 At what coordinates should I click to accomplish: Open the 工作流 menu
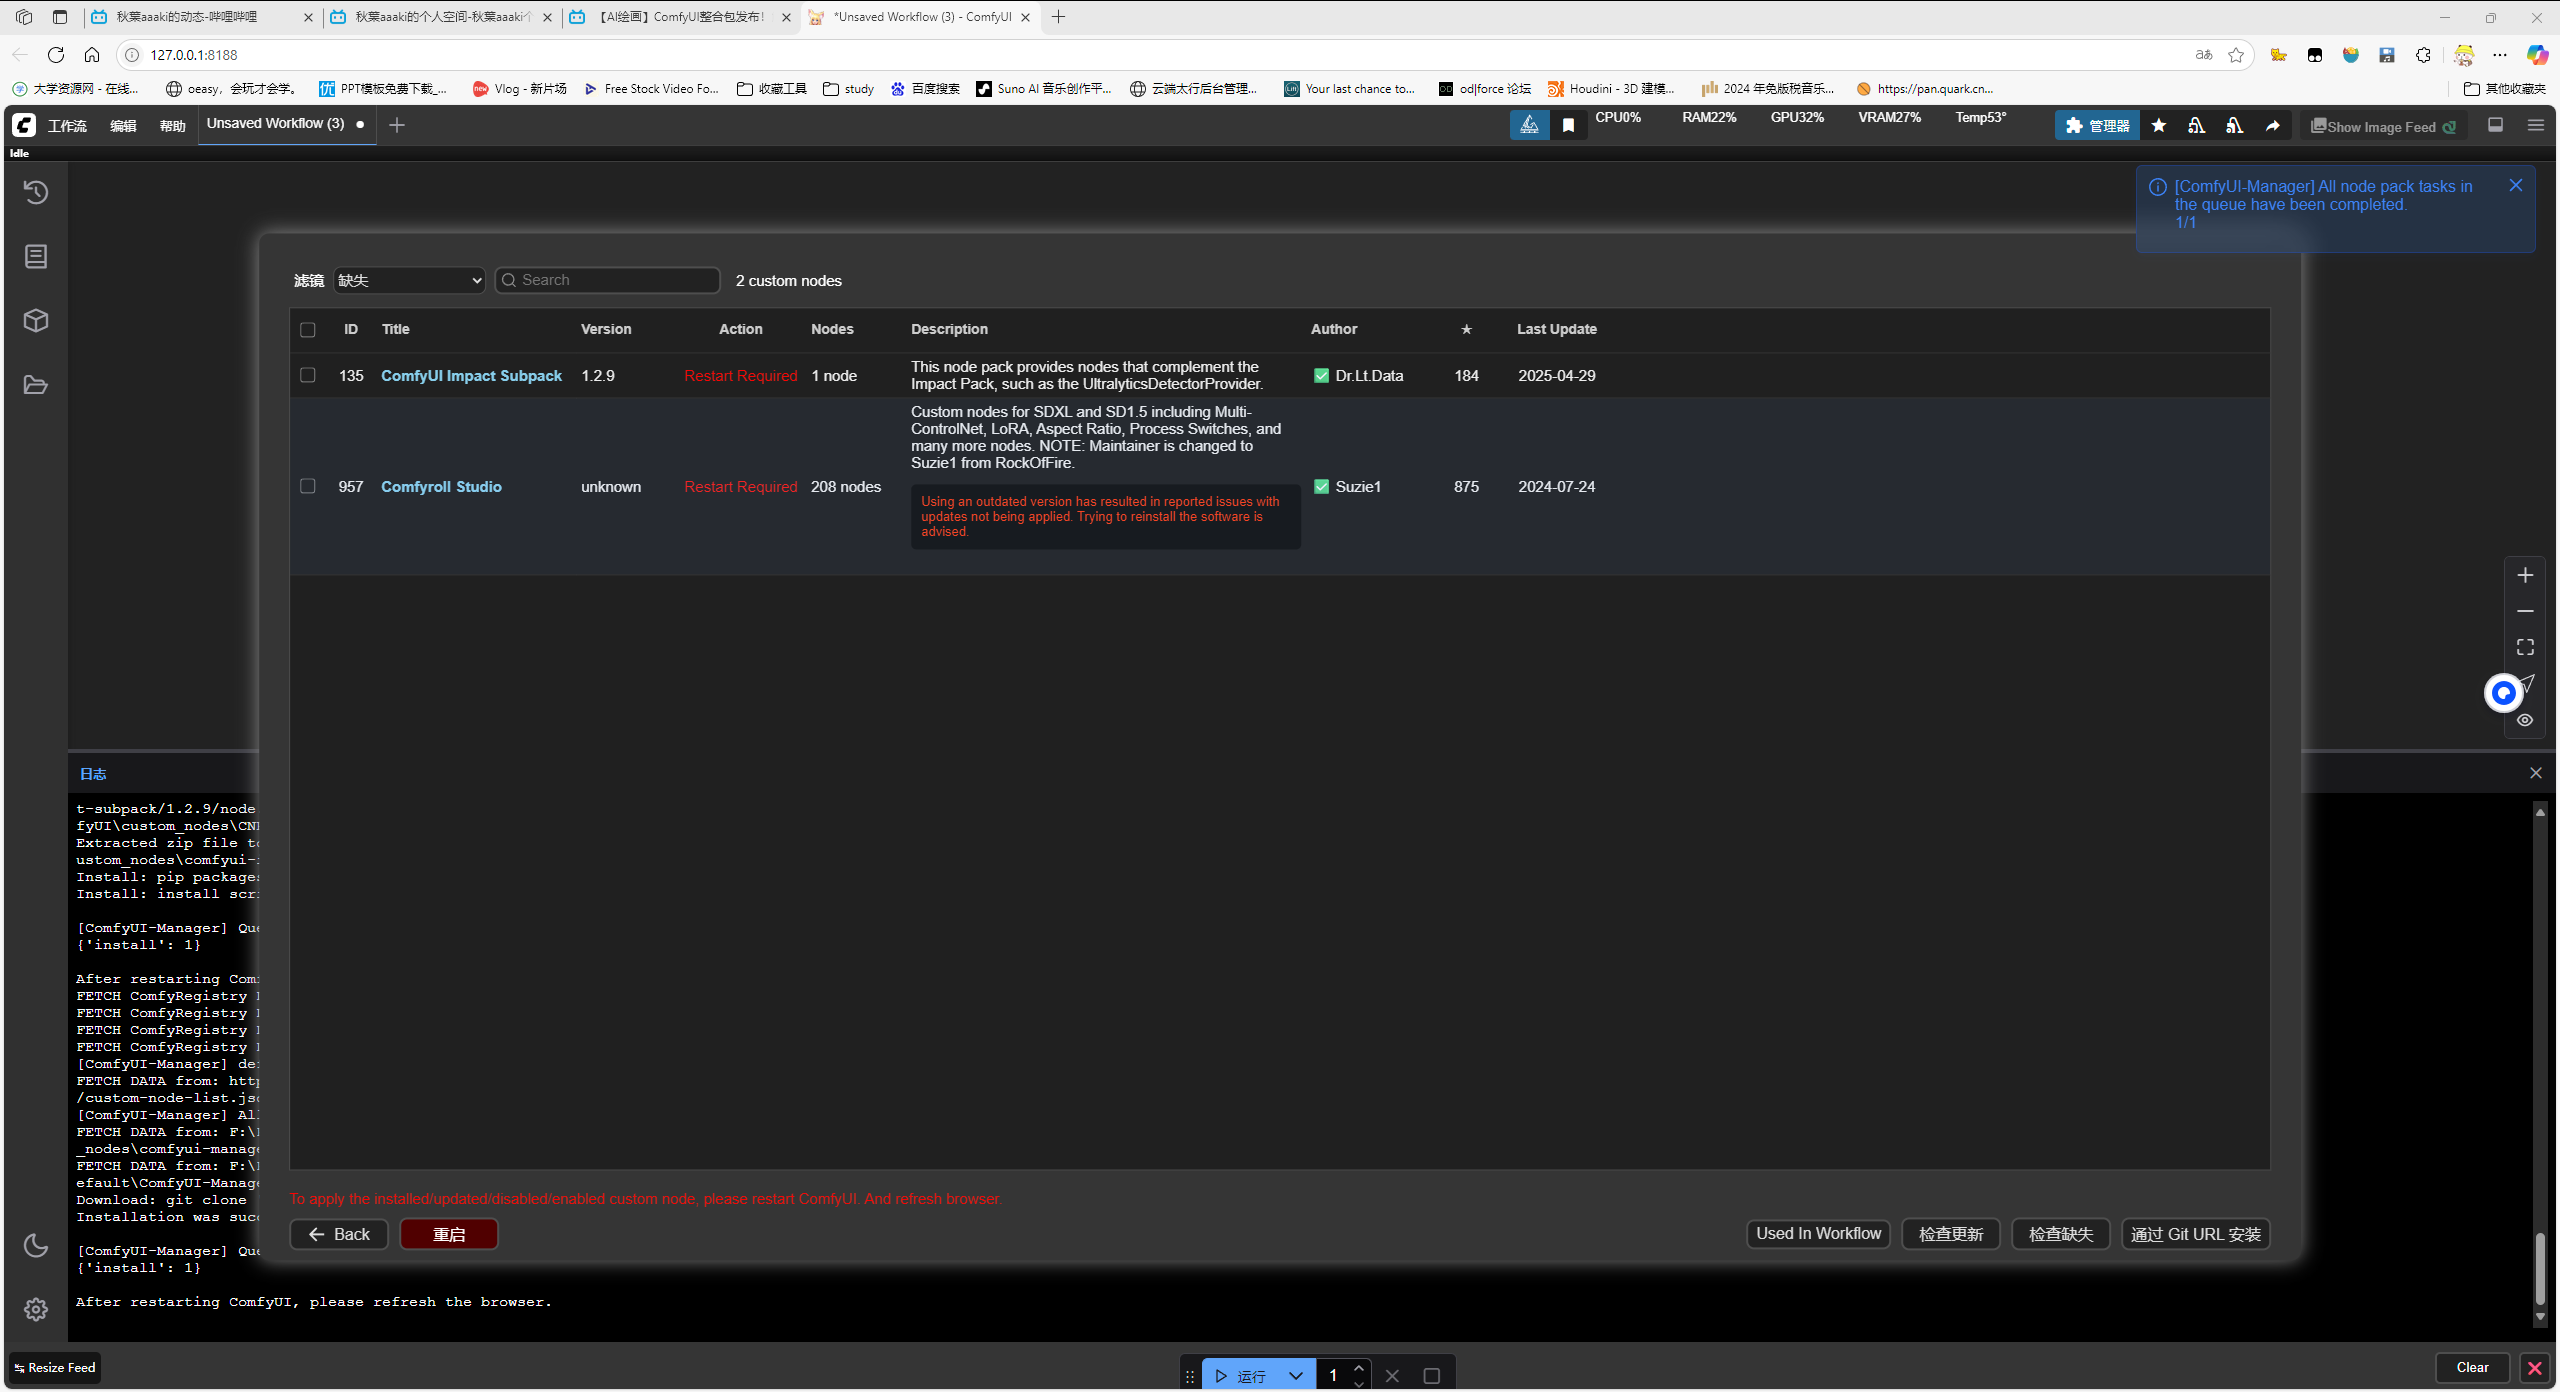click(67, 126)
